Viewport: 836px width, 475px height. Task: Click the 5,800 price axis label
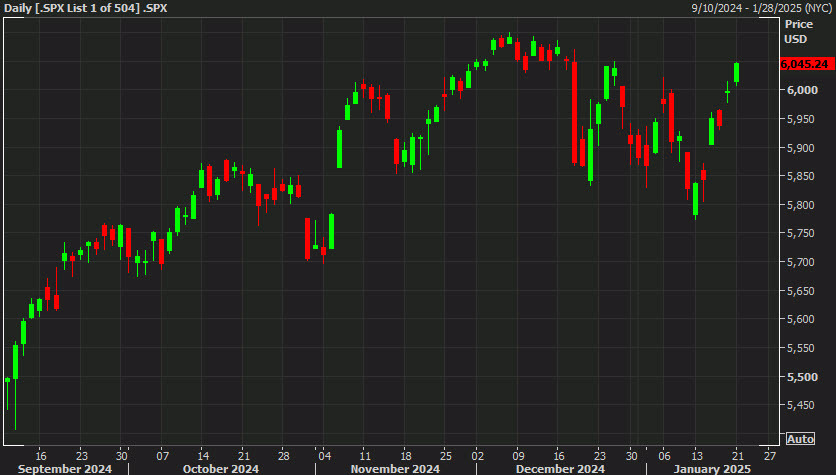click(802, 205)
